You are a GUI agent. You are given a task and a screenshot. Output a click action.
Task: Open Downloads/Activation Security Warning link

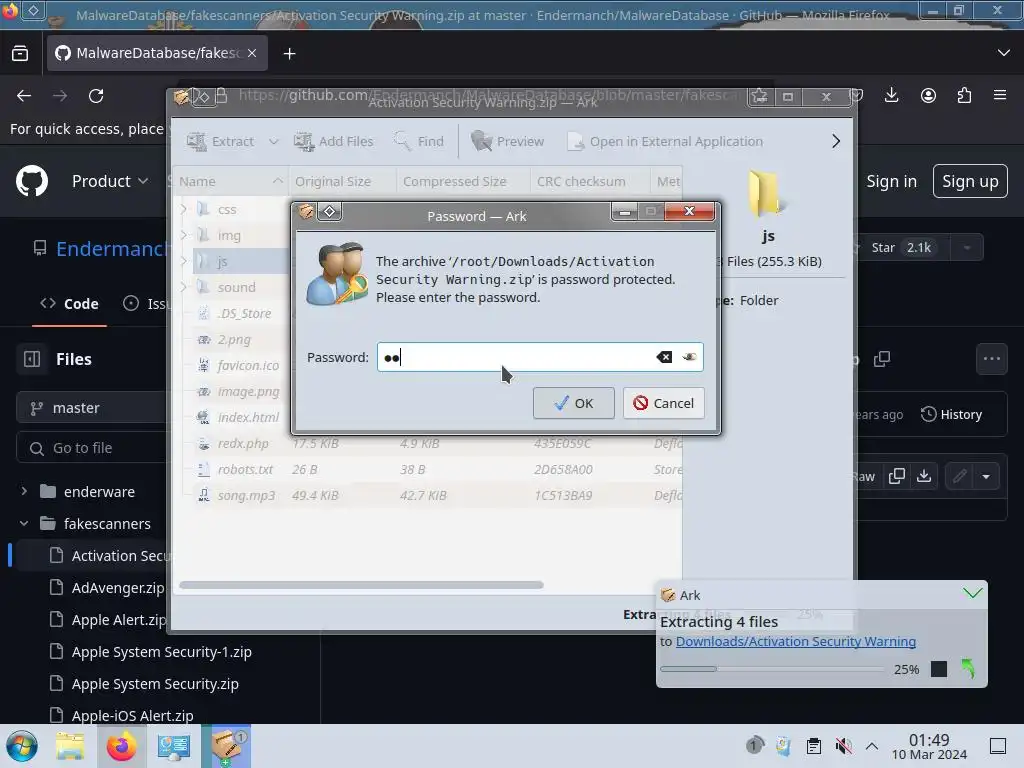[795, 641]
